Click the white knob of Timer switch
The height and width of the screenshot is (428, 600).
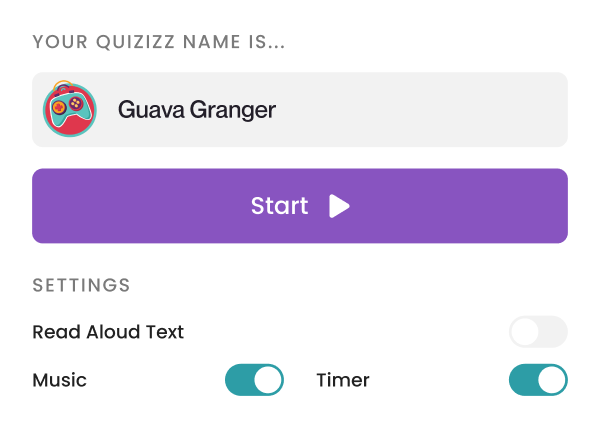coord(551,380)
